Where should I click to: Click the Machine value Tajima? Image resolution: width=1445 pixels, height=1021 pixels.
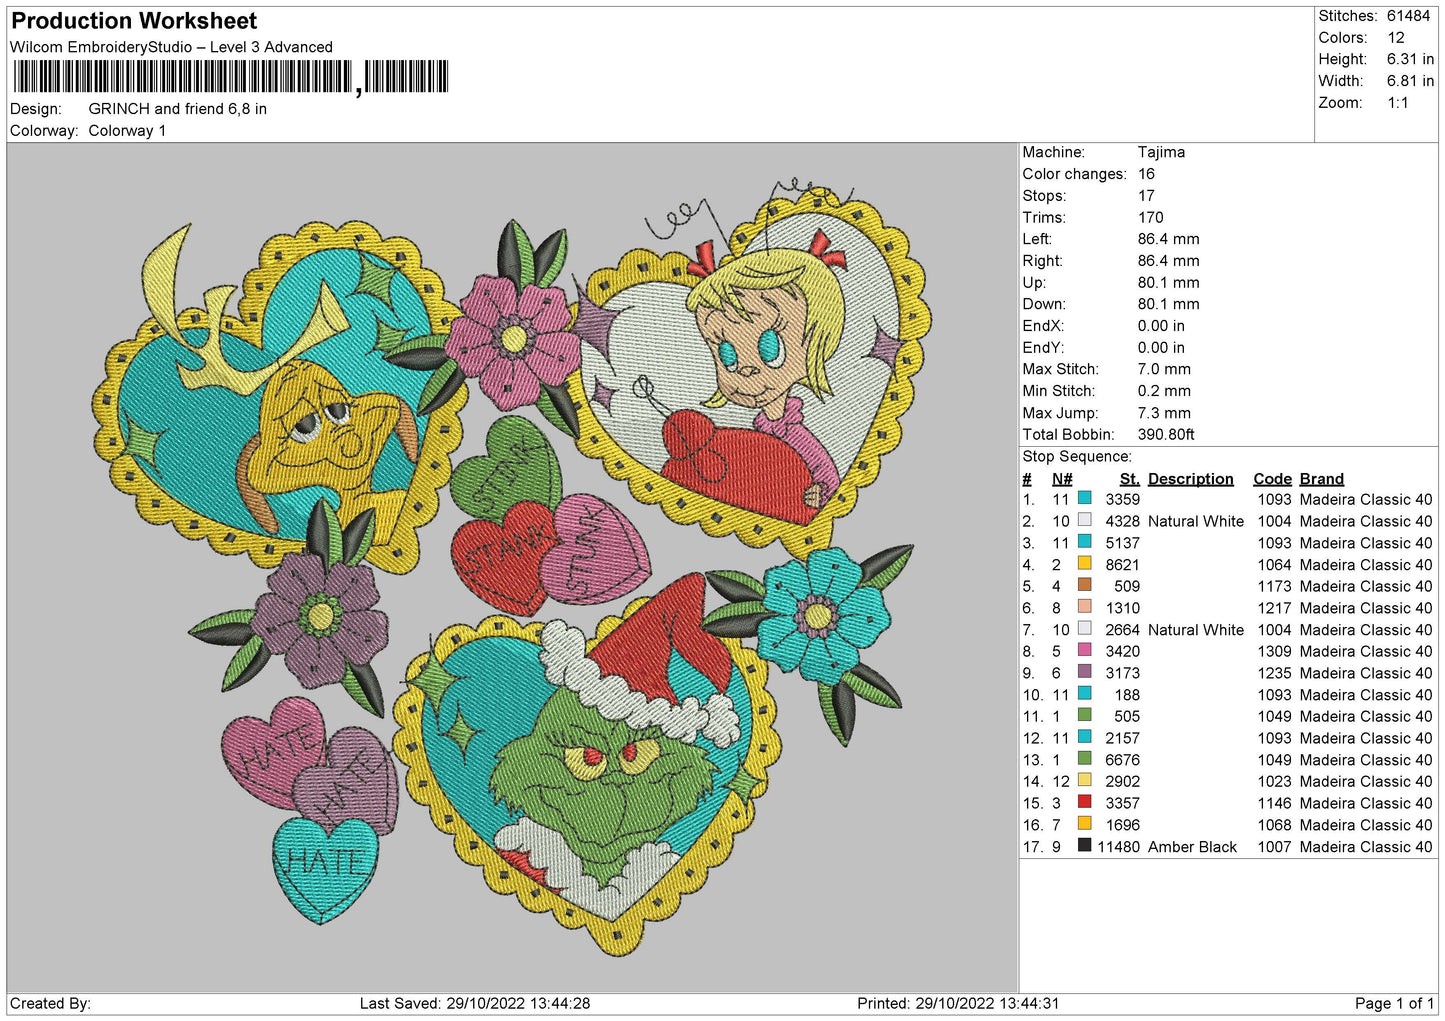pyautogui.click(x=1161, y=152)
